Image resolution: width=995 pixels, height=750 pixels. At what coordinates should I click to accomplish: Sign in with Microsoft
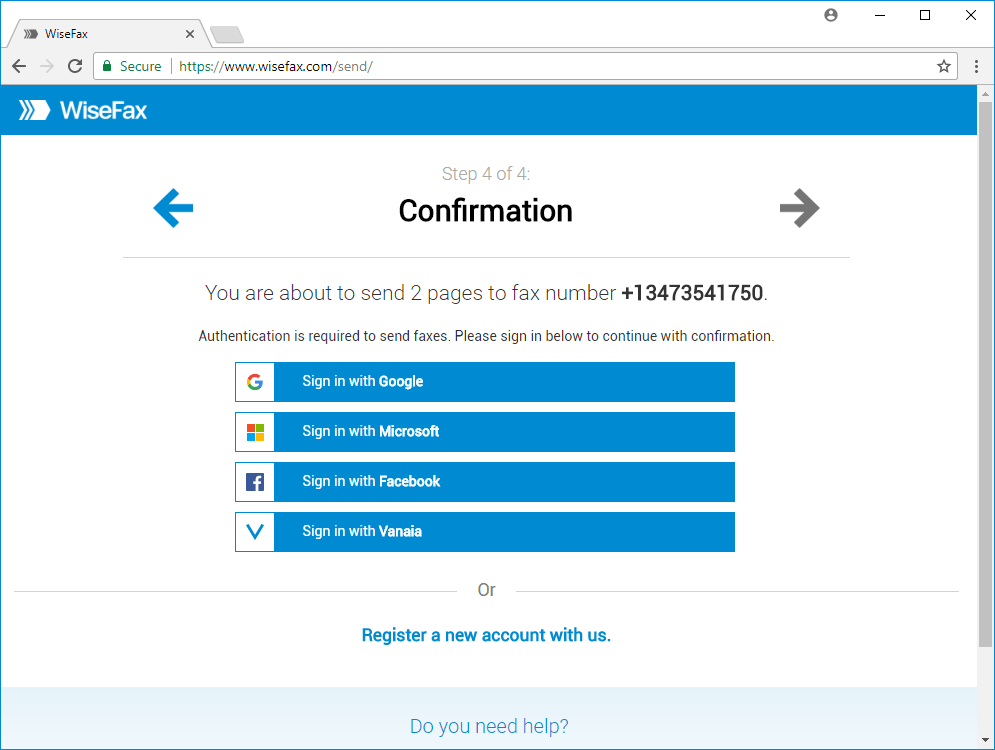pyautogui.click(x=485, y=432)
